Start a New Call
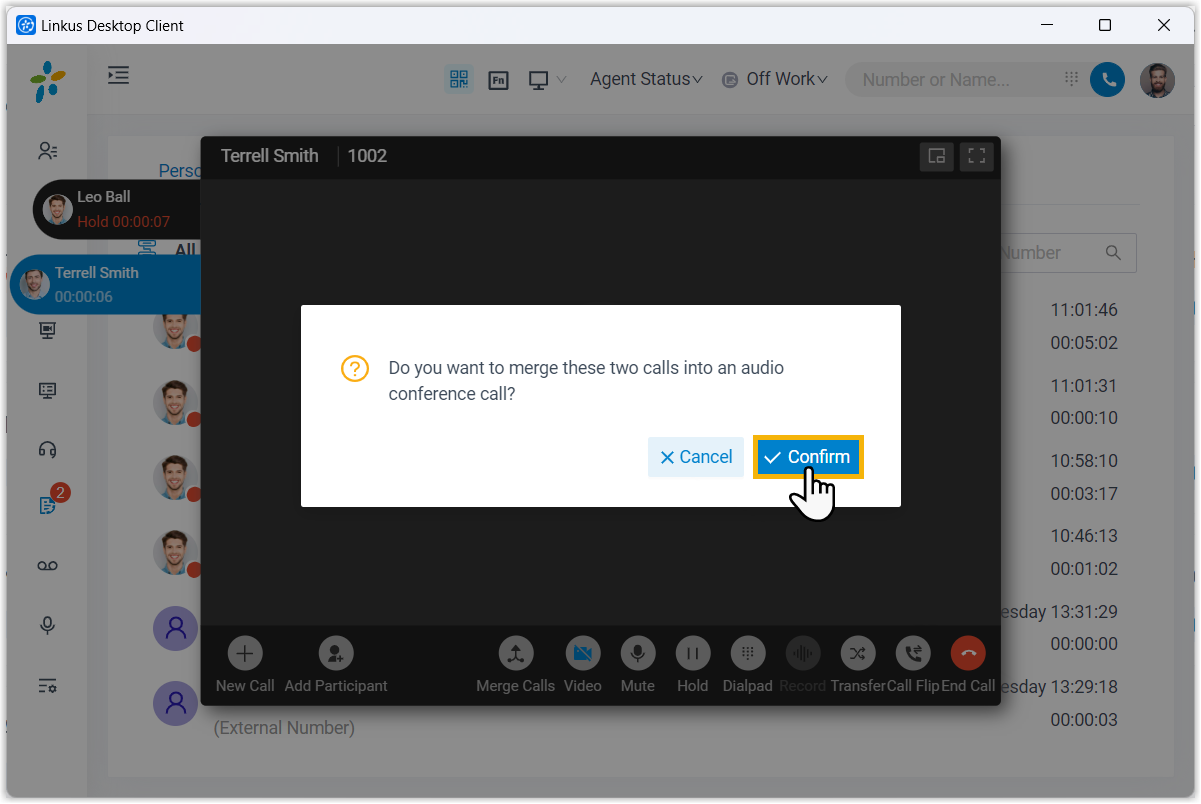The width and height of the screenshot is (1201, 804). pyautogui.click(x=245, y=654)
